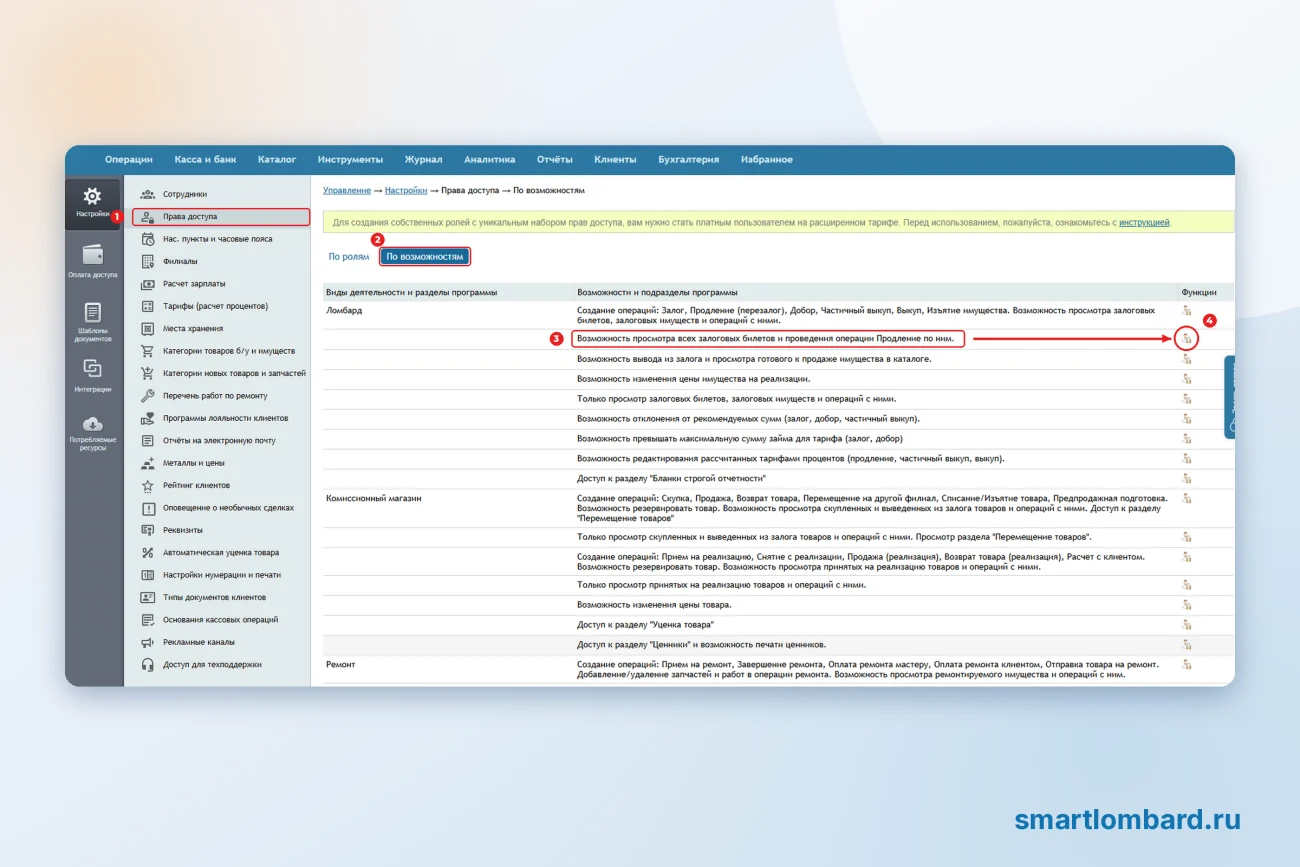Image resolution: width=1300 pixels, height=867 pixels.
Task: Click the Сотрудники people icon
Action: pos(148,194)
